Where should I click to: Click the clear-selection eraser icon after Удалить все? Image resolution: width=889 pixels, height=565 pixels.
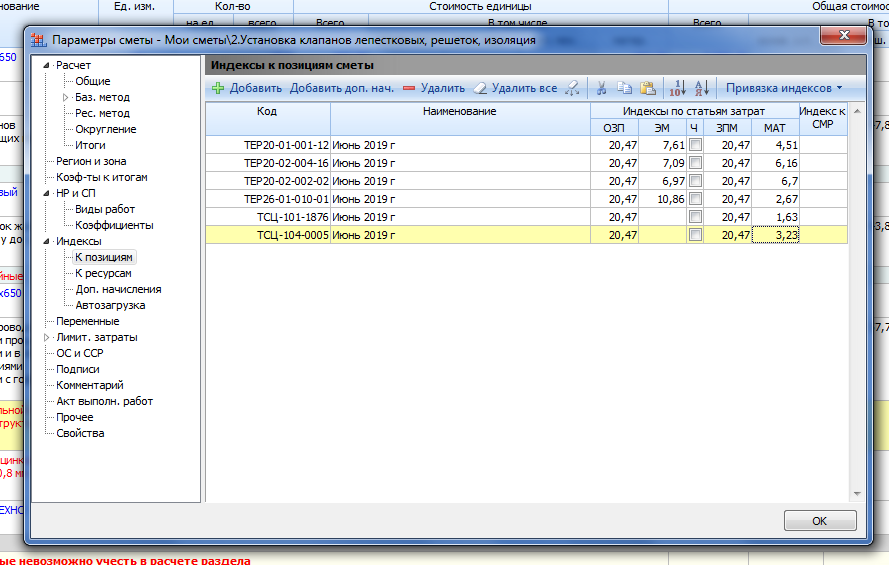[x=572, y=88]
